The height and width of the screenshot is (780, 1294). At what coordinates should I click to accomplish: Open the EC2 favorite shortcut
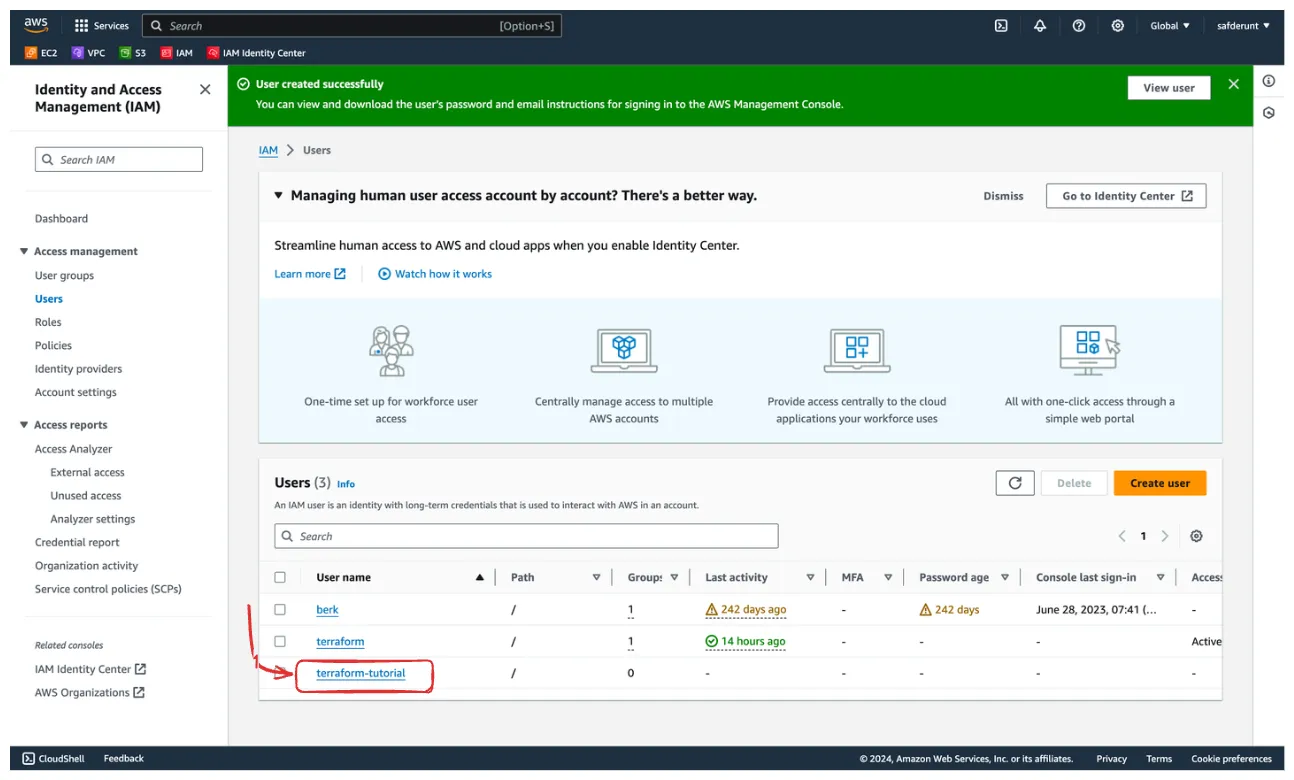pyautogui.click(x=41, y=53)
